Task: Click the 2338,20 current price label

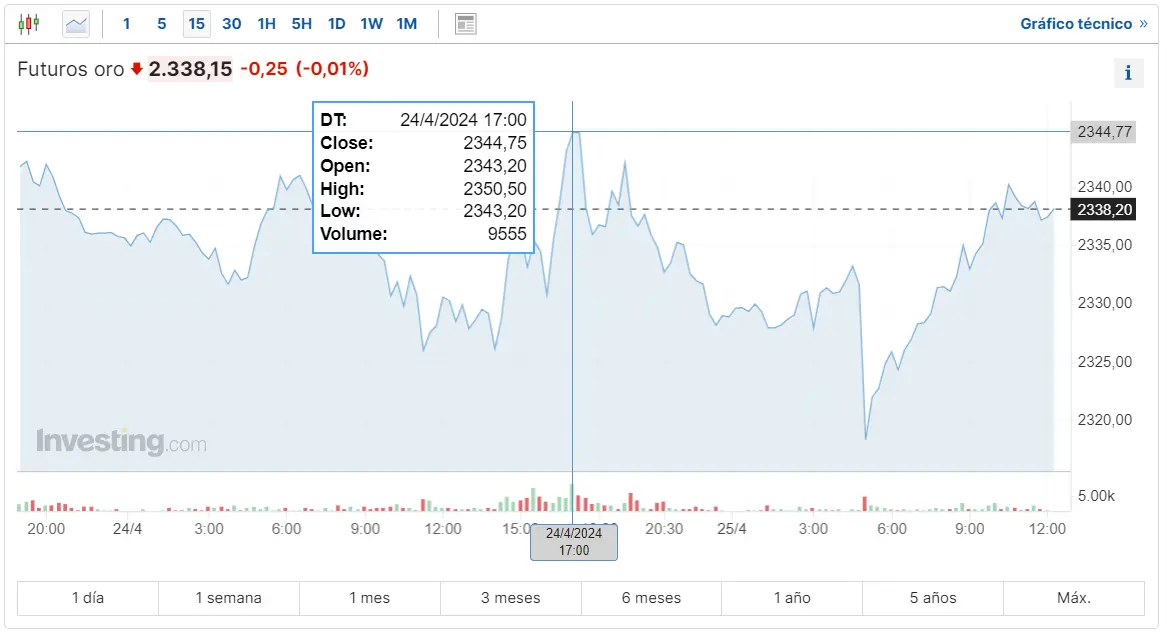Action: 1103,209
